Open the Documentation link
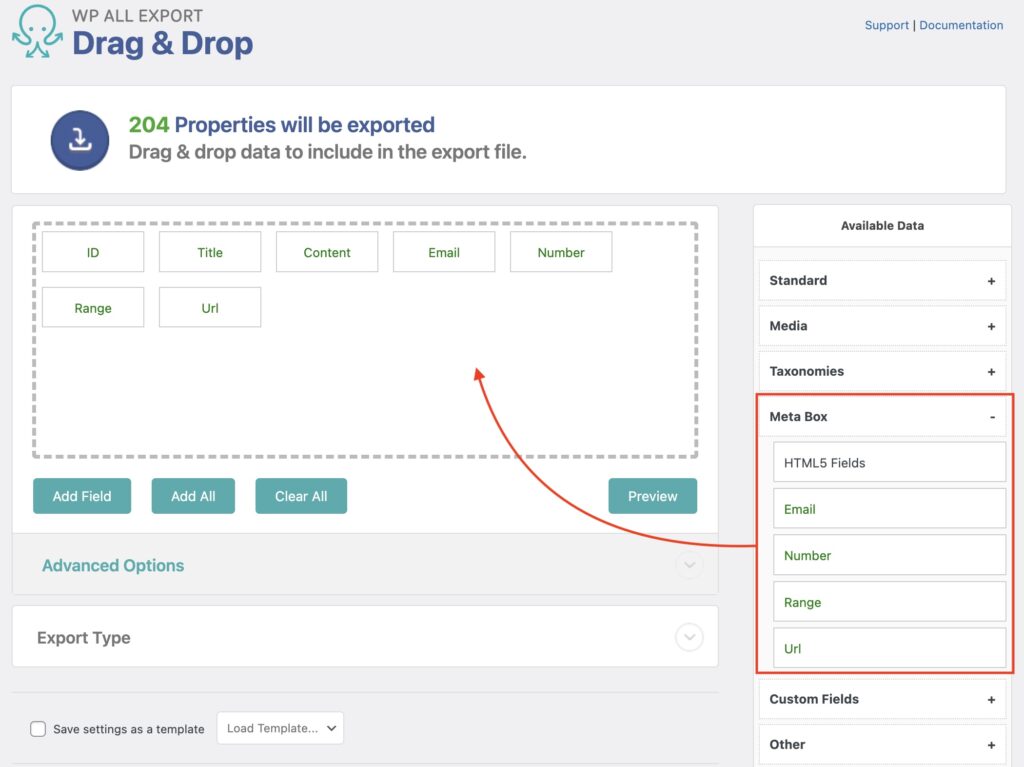Screen dimensions: 1024x767 tap(961, 25)
